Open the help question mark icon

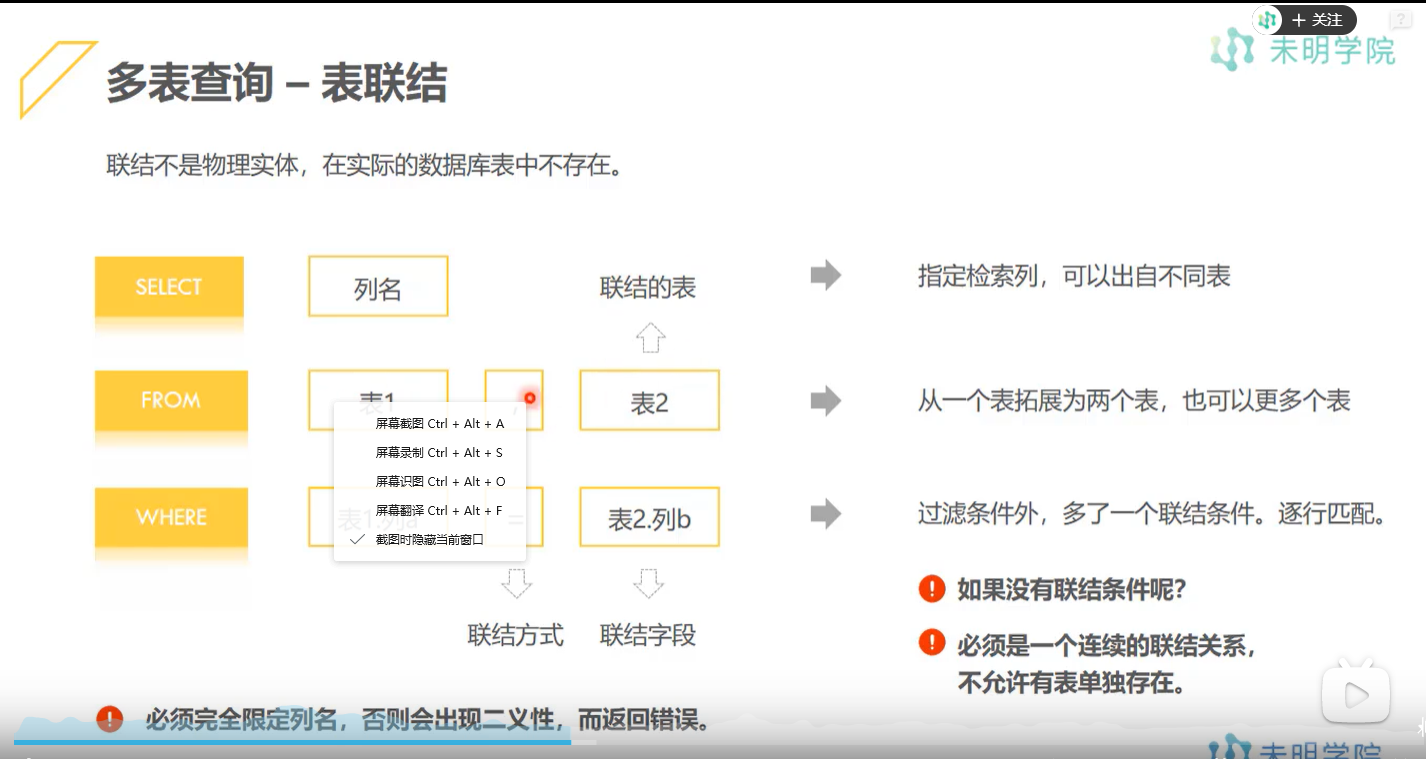[1399, 18]
